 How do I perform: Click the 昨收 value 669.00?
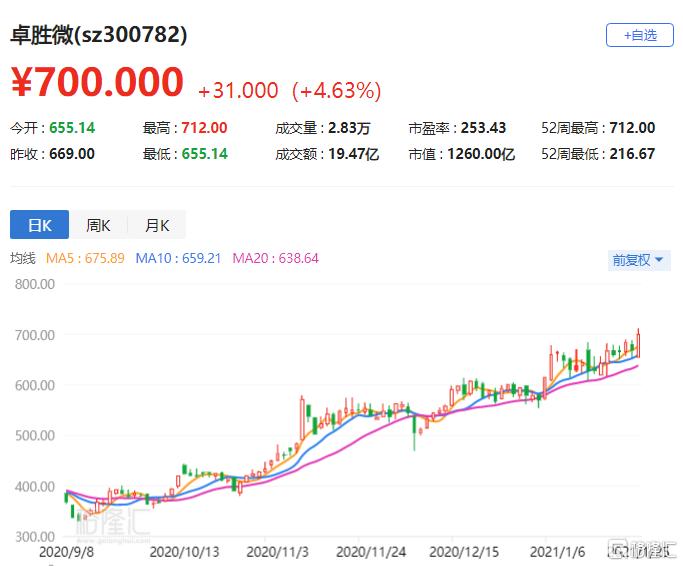pyautogui.click(x=72, y=154)
